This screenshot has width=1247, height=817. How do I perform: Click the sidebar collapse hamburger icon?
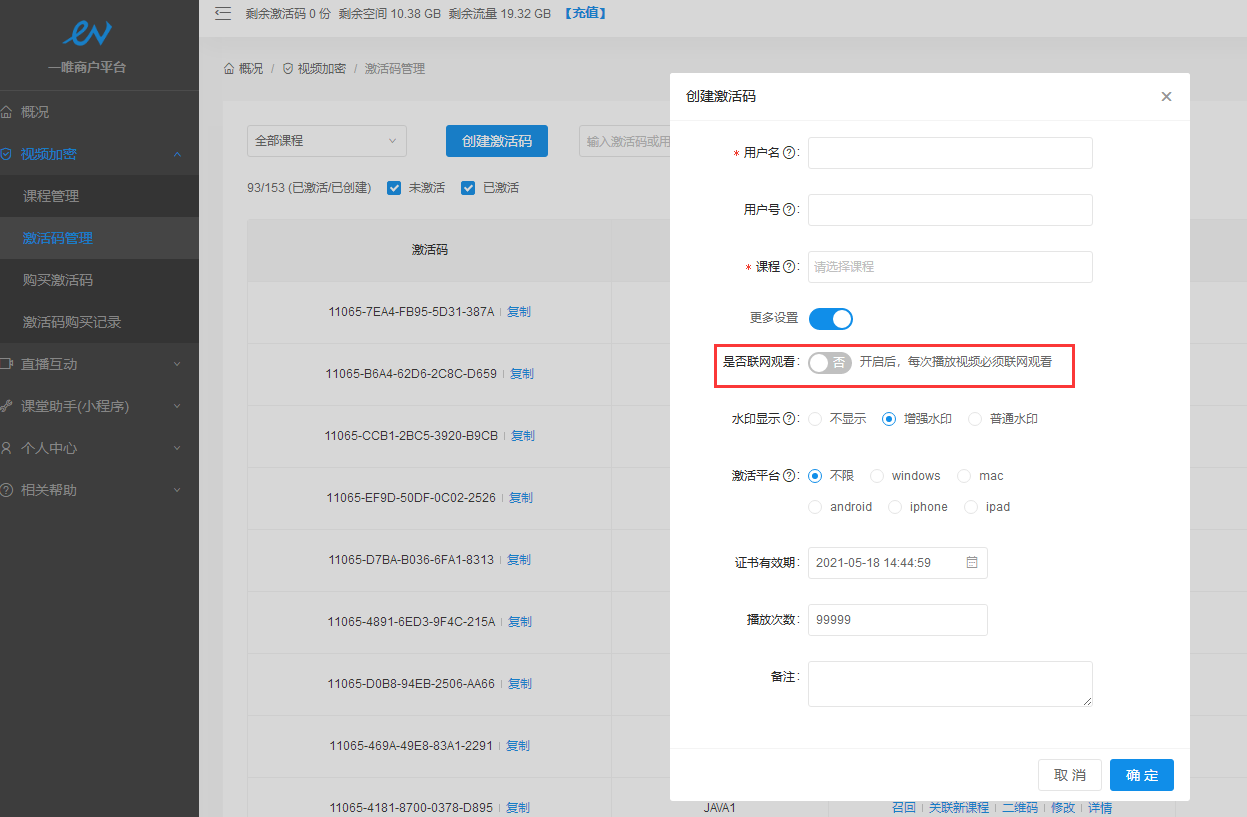(223, 13)
